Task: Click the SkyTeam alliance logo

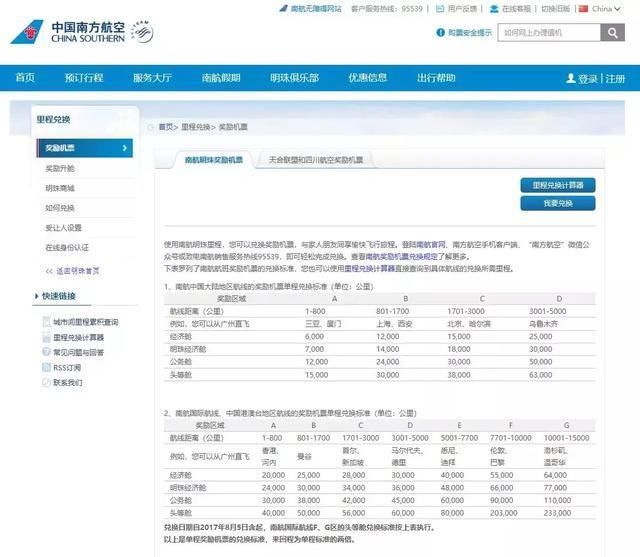Action: [x=142, y=32]
